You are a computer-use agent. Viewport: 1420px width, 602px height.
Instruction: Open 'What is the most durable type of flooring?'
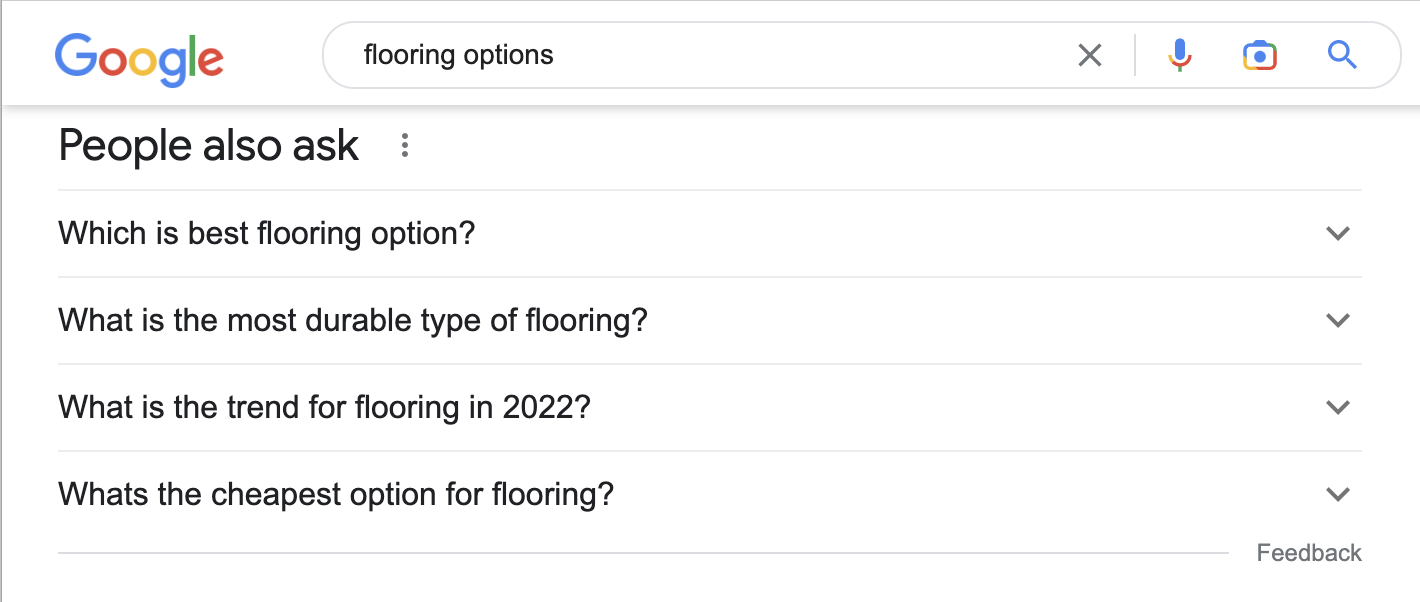[x=710, y=321]
